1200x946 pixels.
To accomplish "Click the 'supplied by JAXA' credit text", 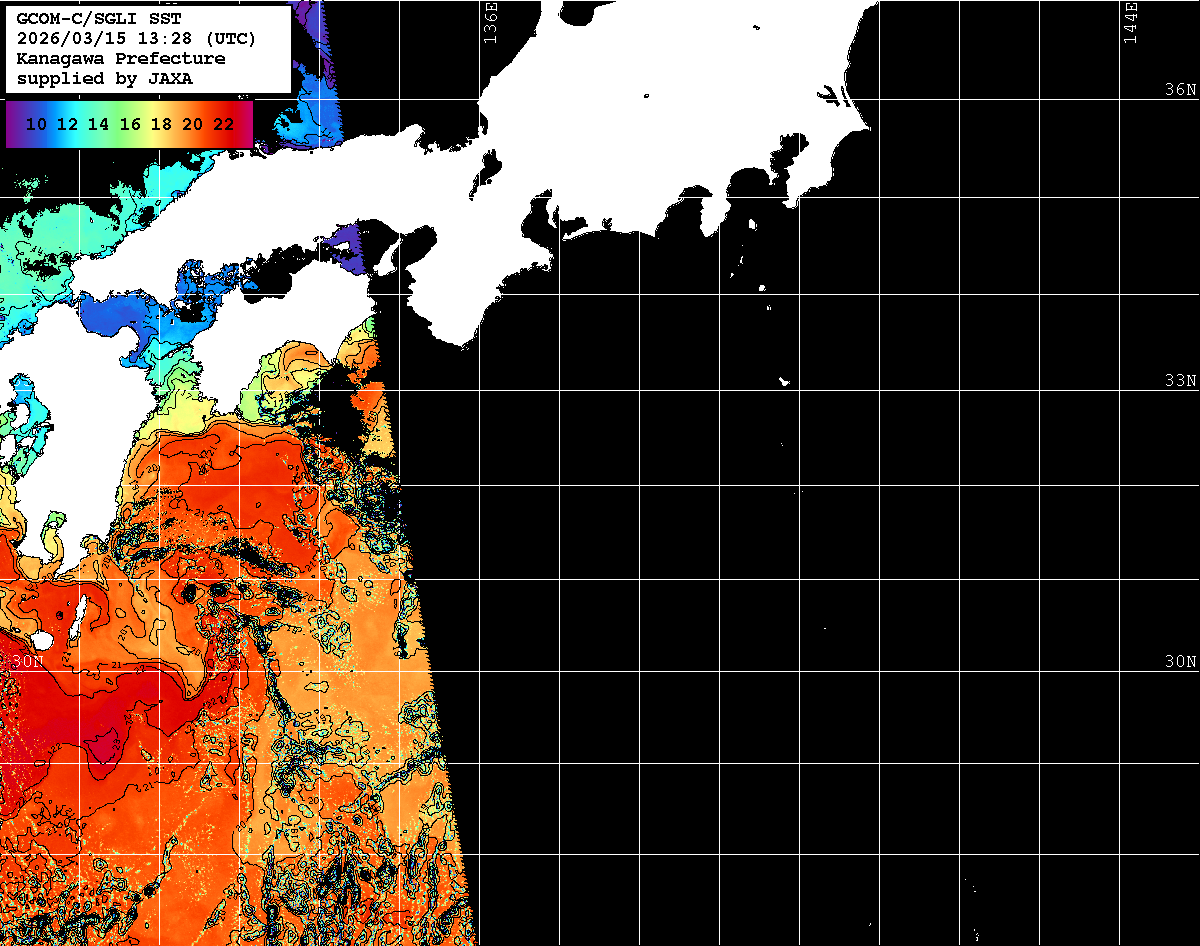I will coord(105,79).
